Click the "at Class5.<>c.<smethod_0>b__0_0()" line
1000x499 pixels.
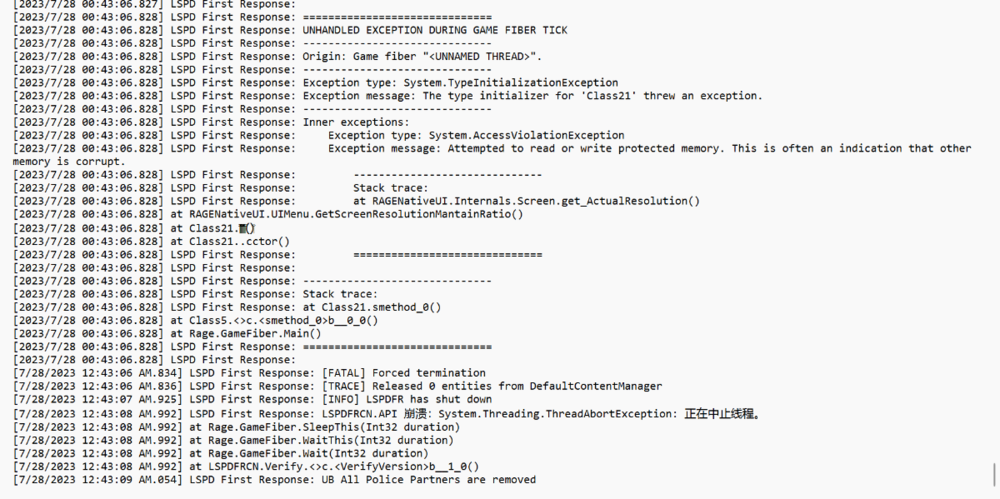click(273, 320)
